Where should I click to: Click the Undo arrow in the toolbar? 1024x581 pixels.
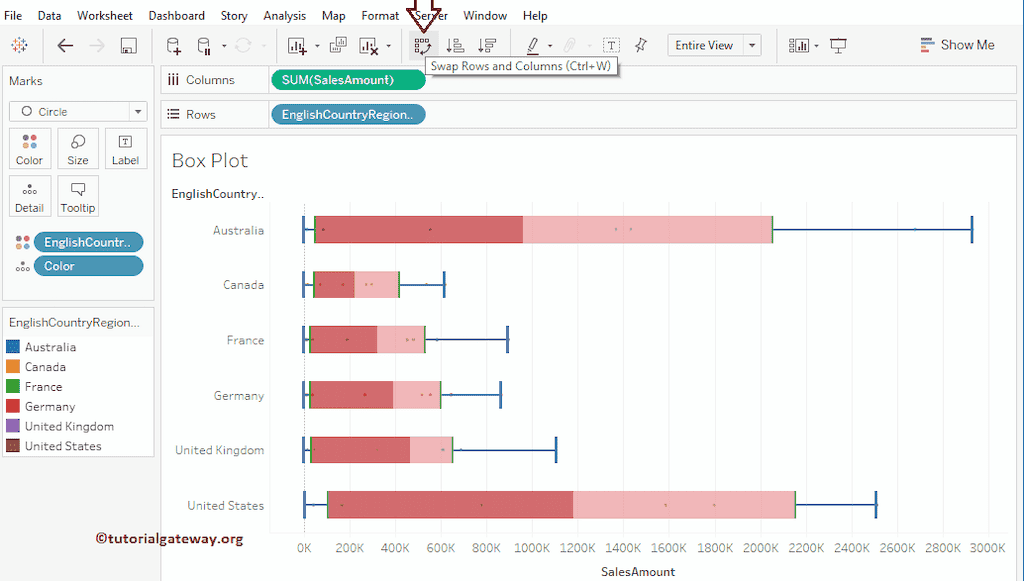65,45
